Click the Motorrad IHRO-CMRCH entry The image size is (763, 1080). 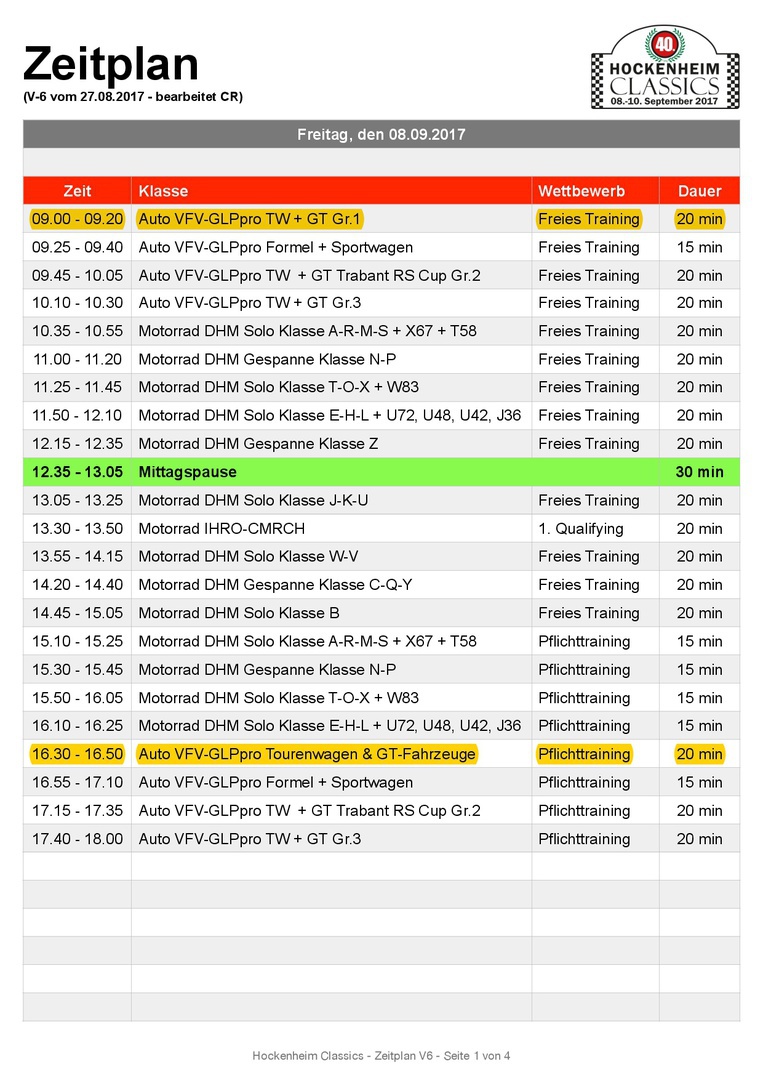tap(221, 528)
